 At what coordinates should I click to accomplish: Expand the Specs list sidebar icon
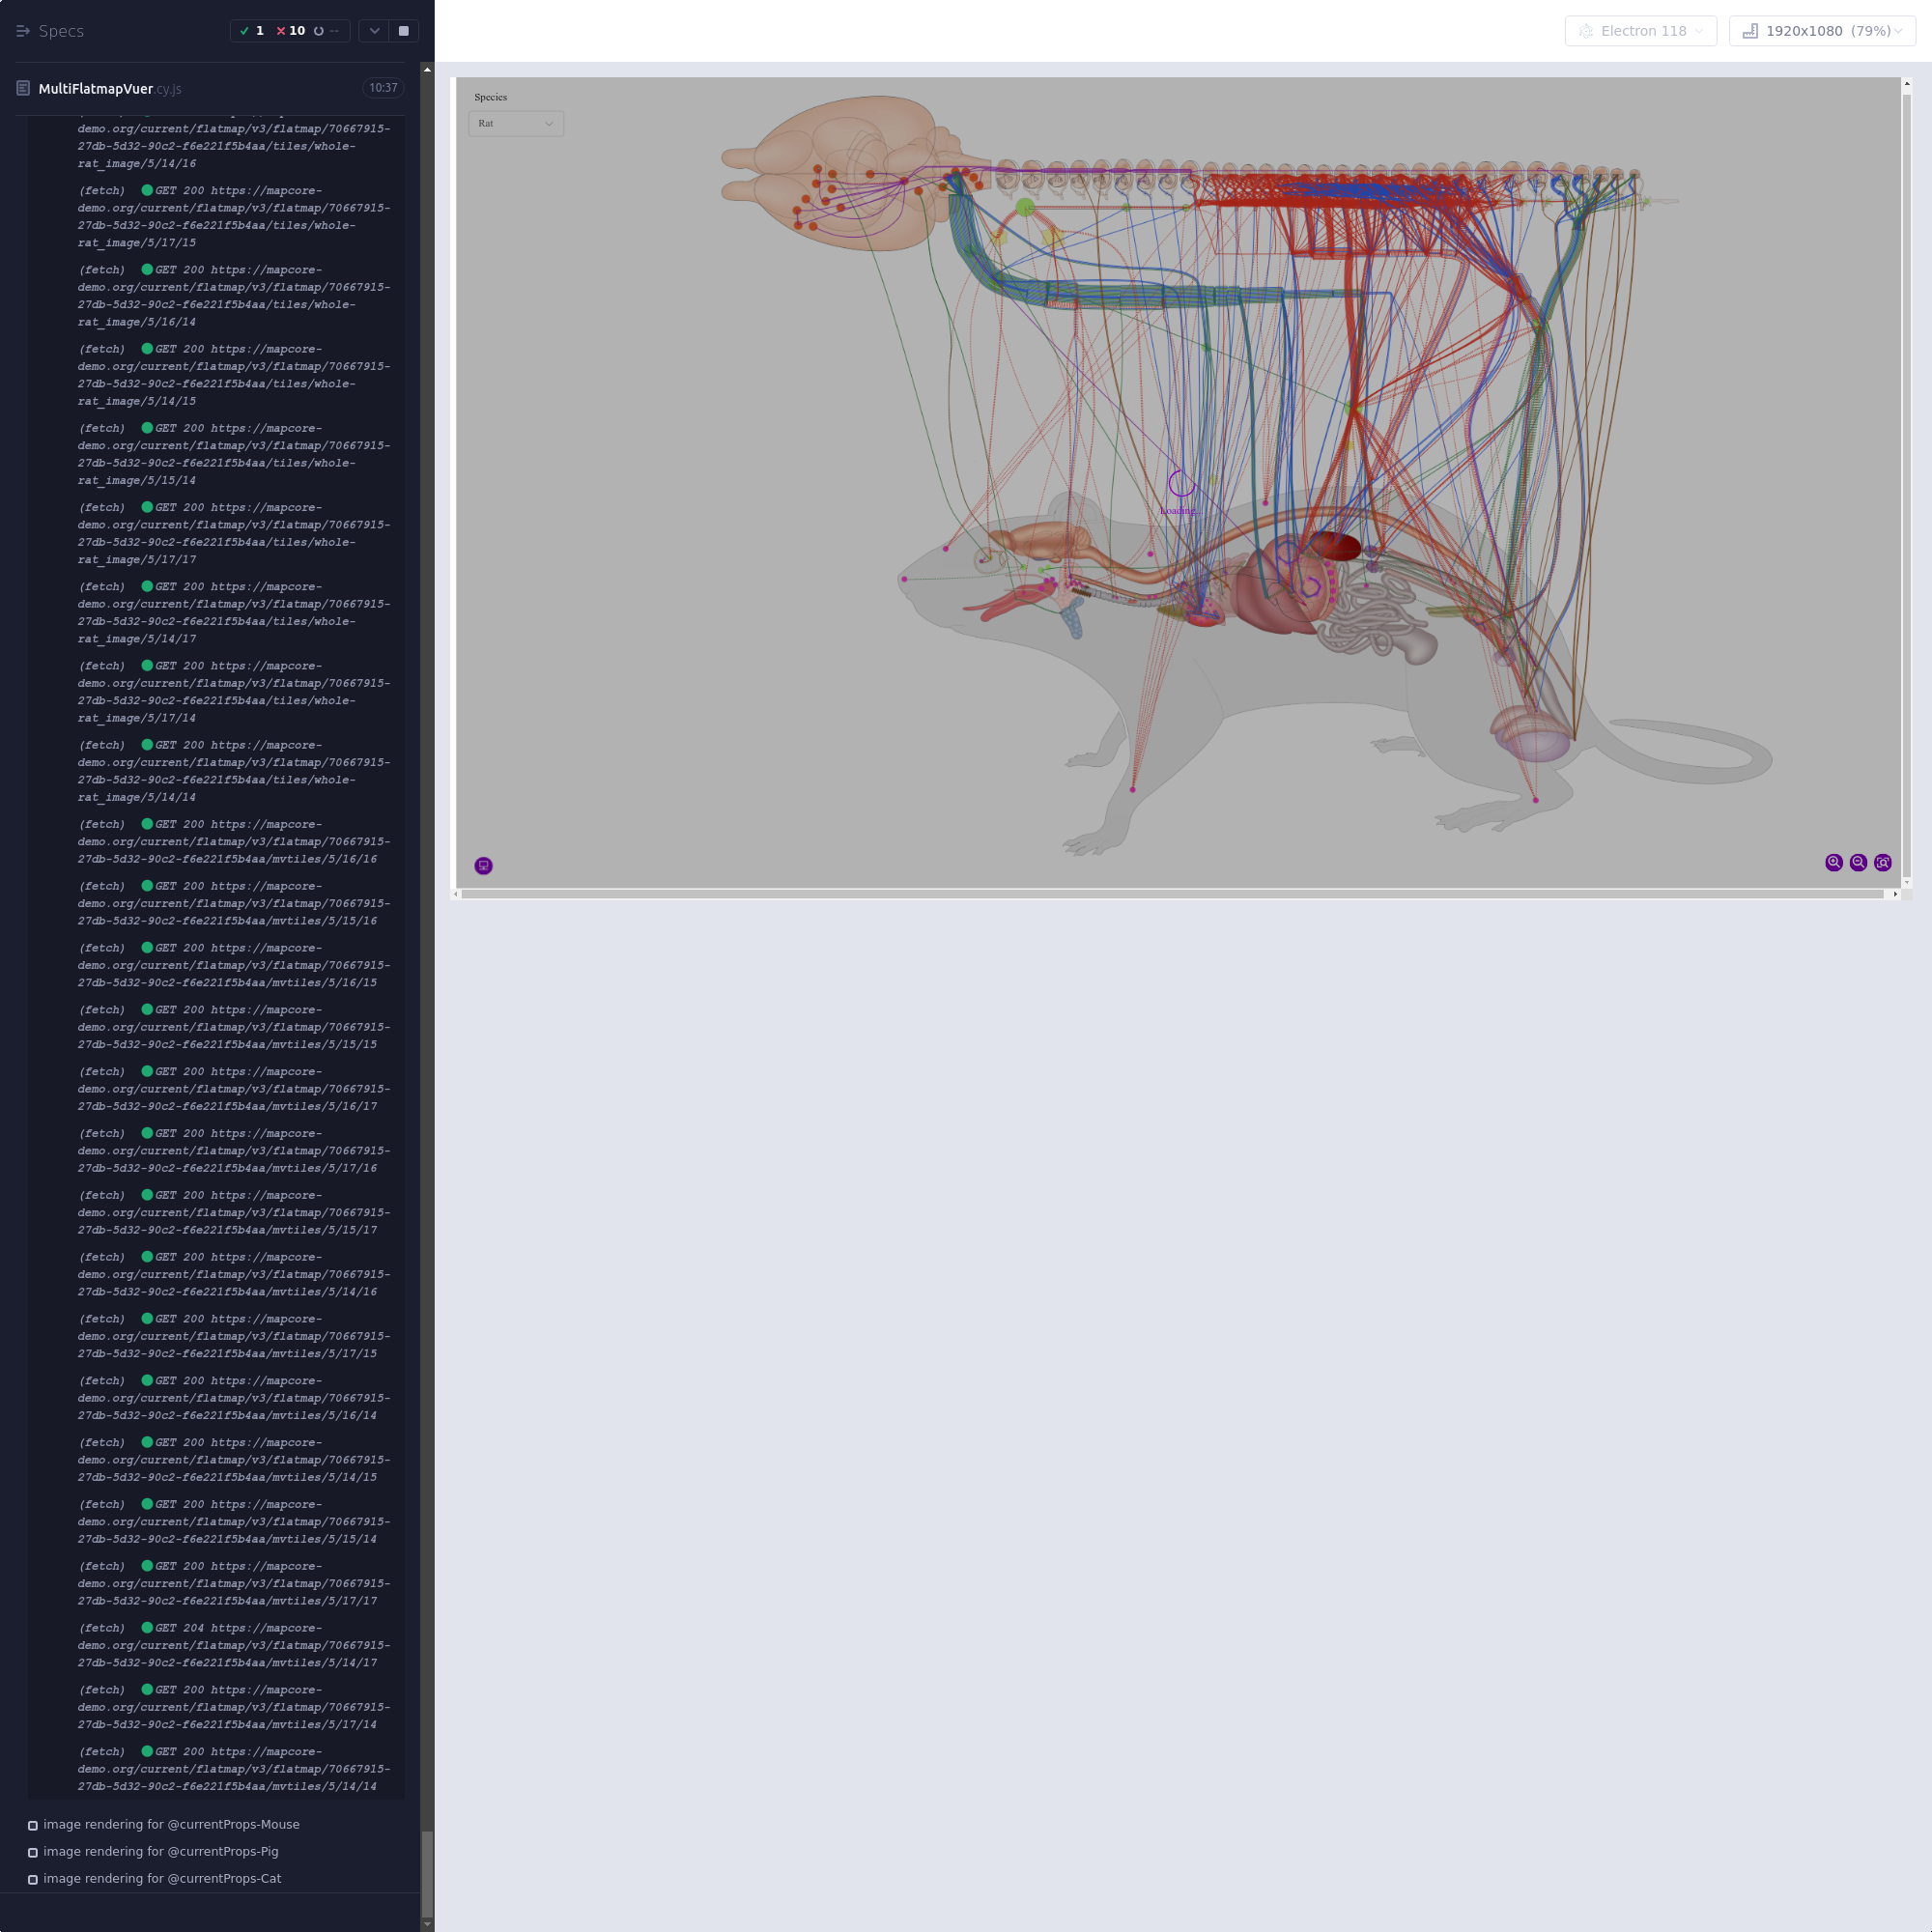[x=23, y=31]
